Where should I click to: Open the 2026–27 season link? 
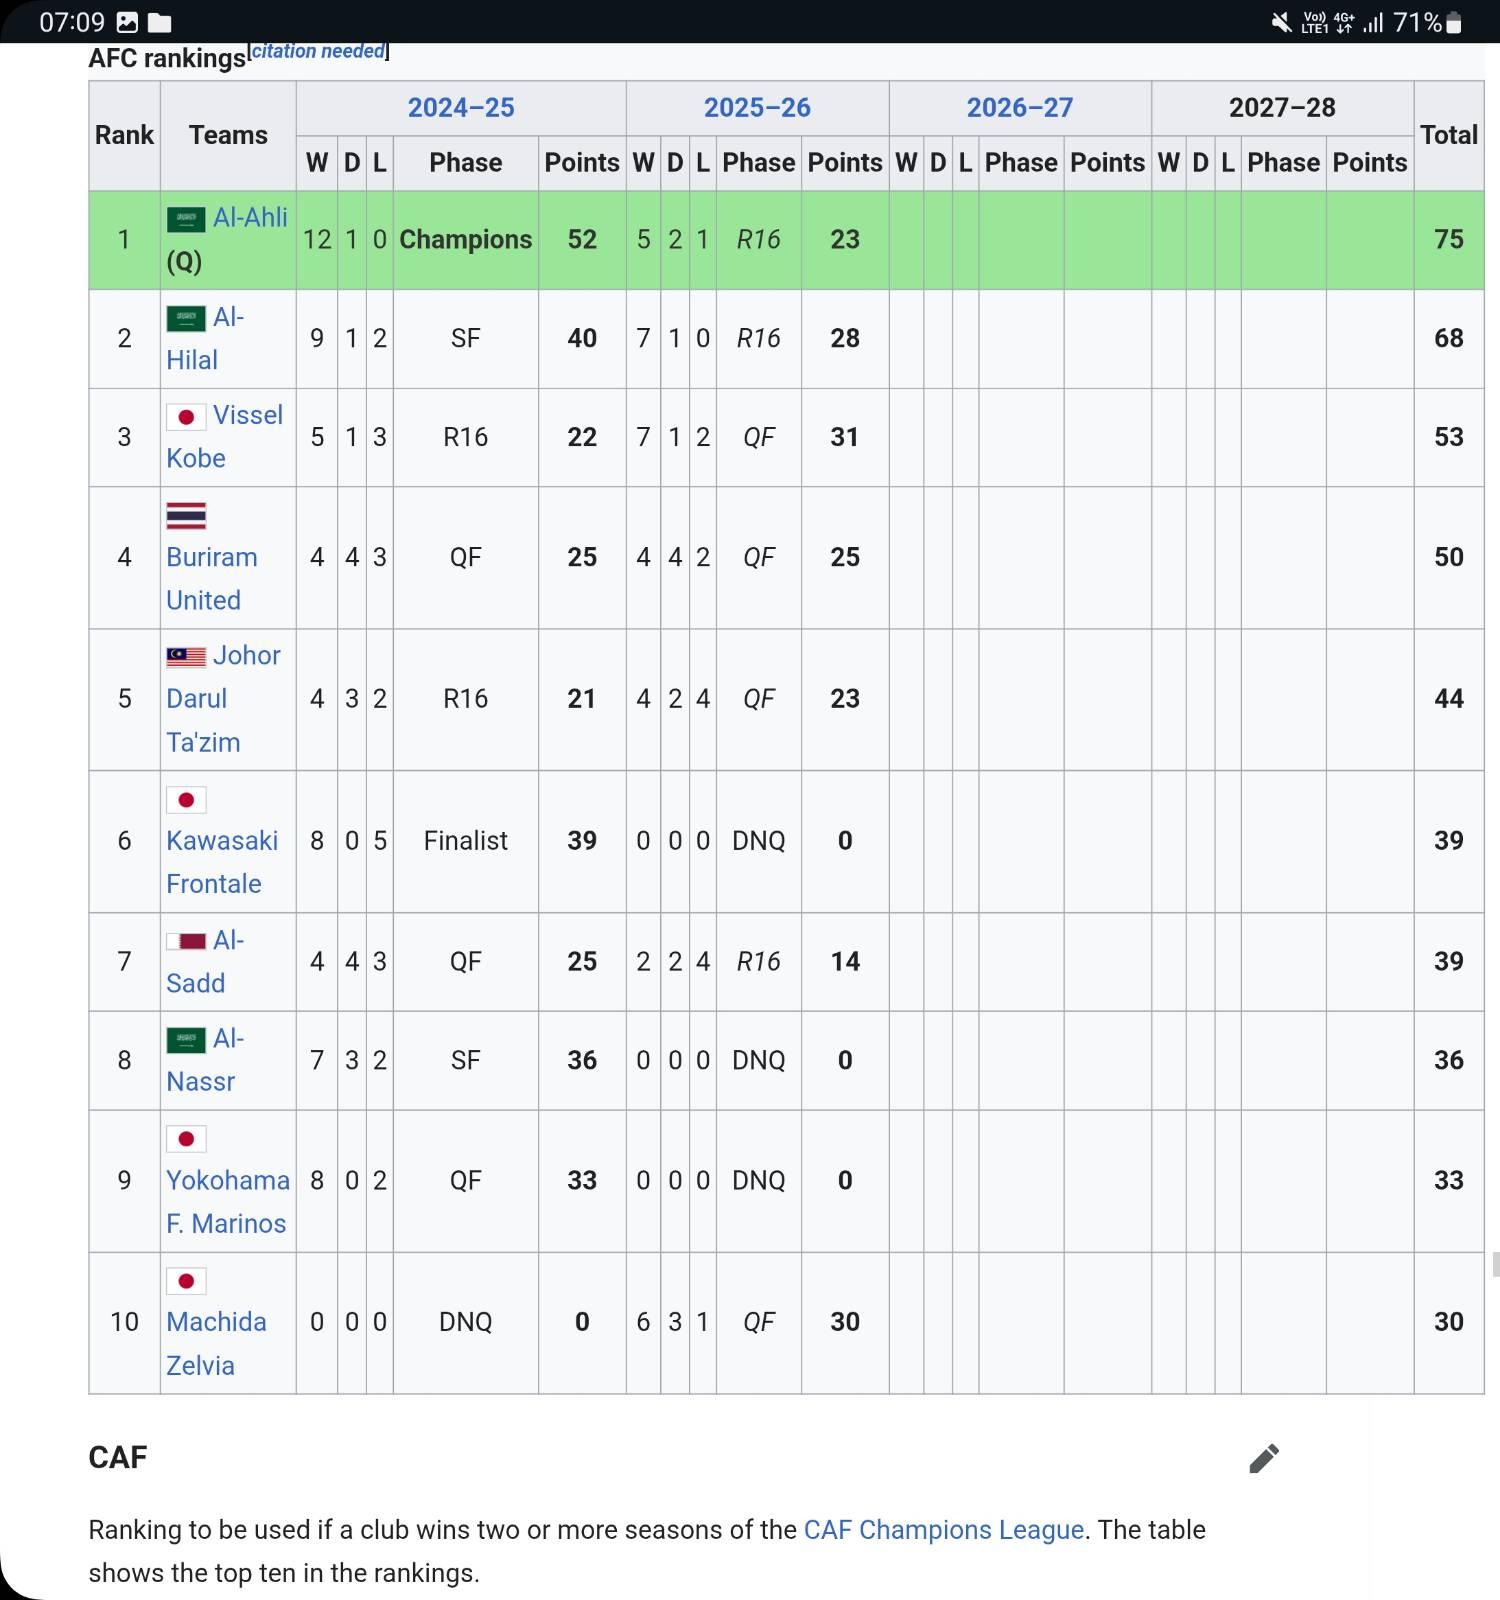click(1019, 108)
